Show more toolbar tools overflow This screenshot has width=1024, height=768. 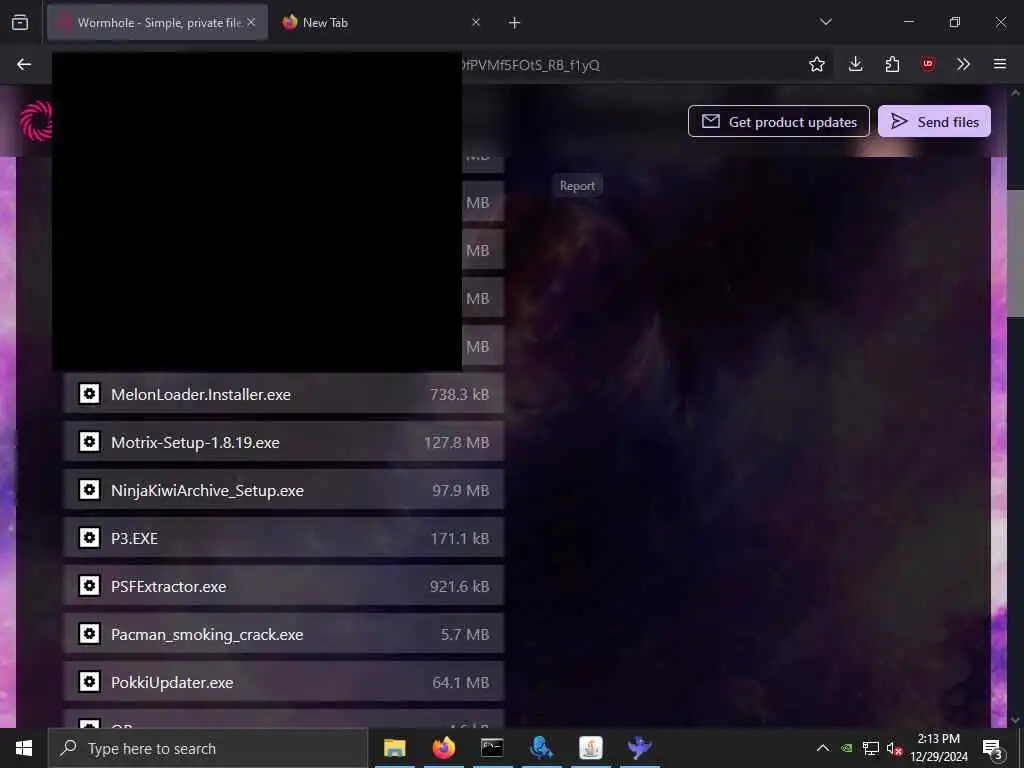pos(963,64)
